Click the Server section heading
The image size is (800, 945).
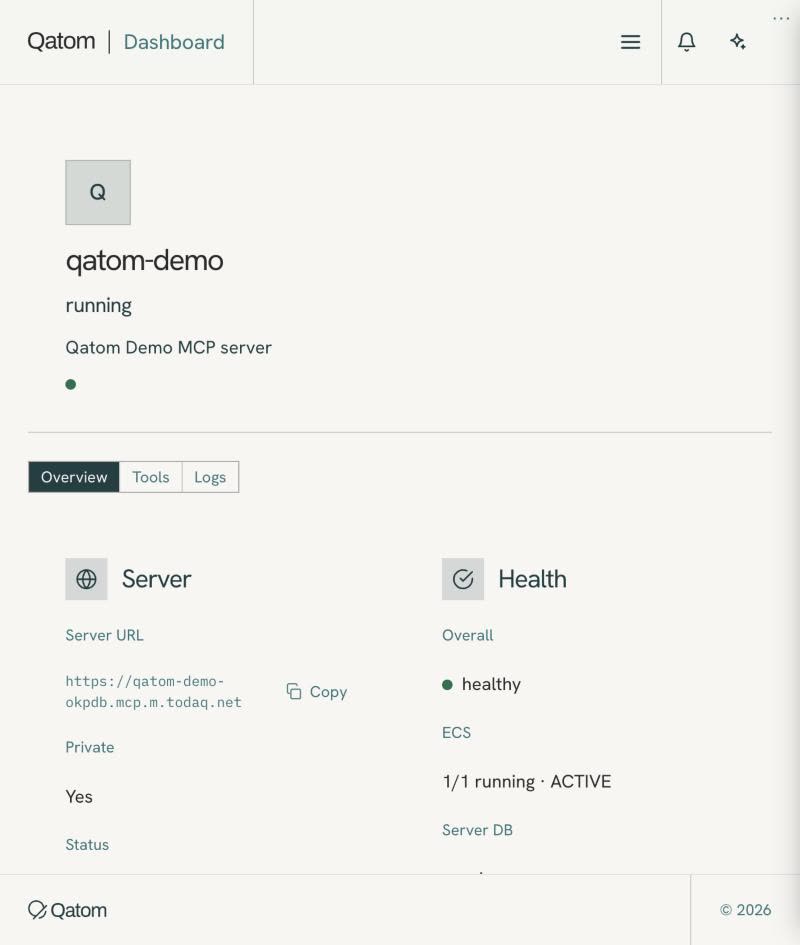[156, 579]
